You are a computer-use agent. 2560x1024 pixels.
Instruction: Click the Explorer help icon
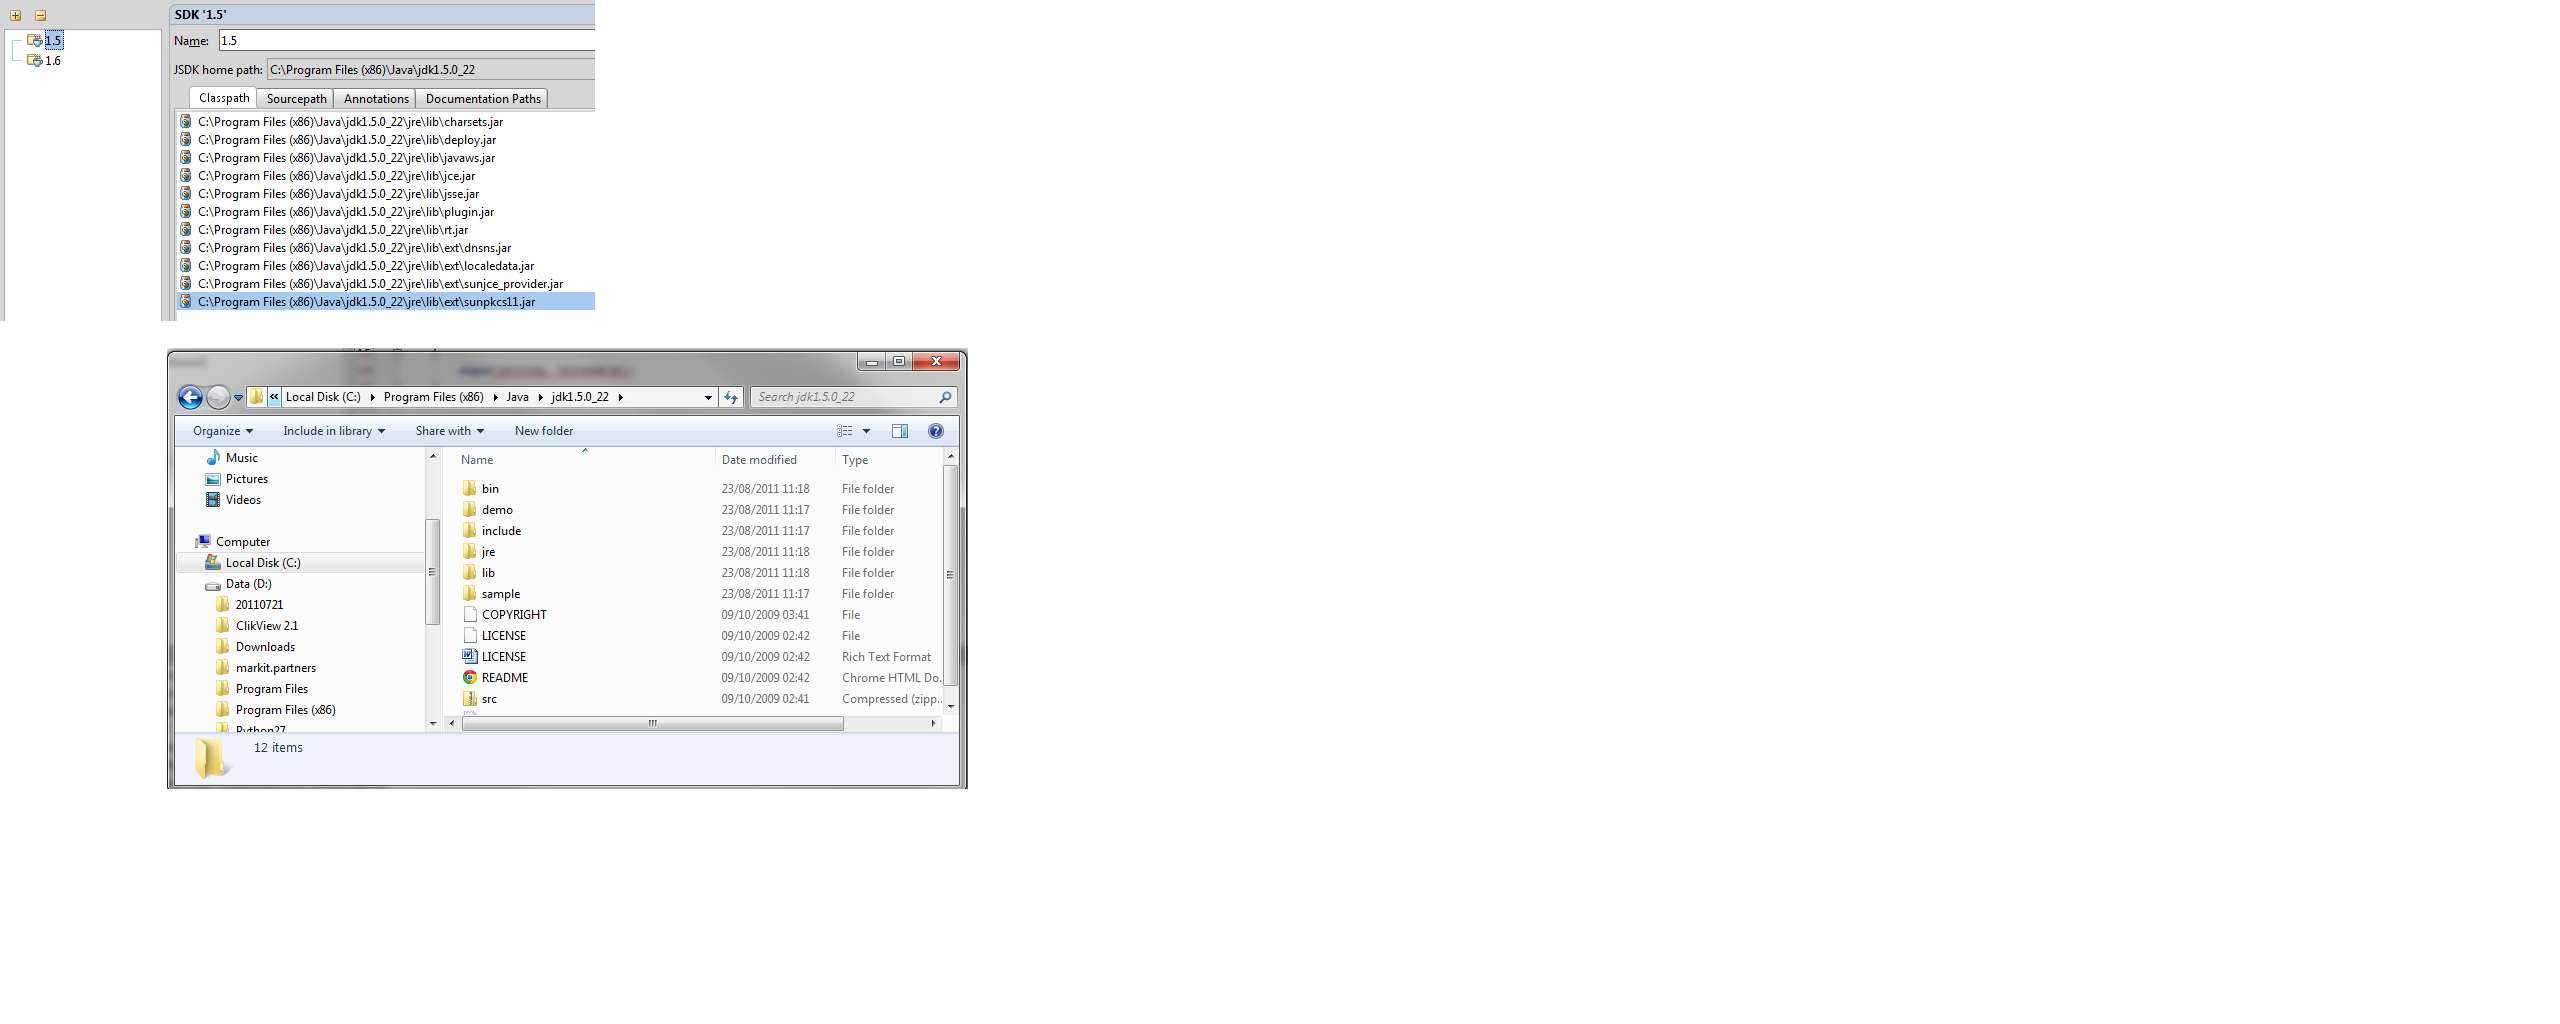tap(936, 431)
